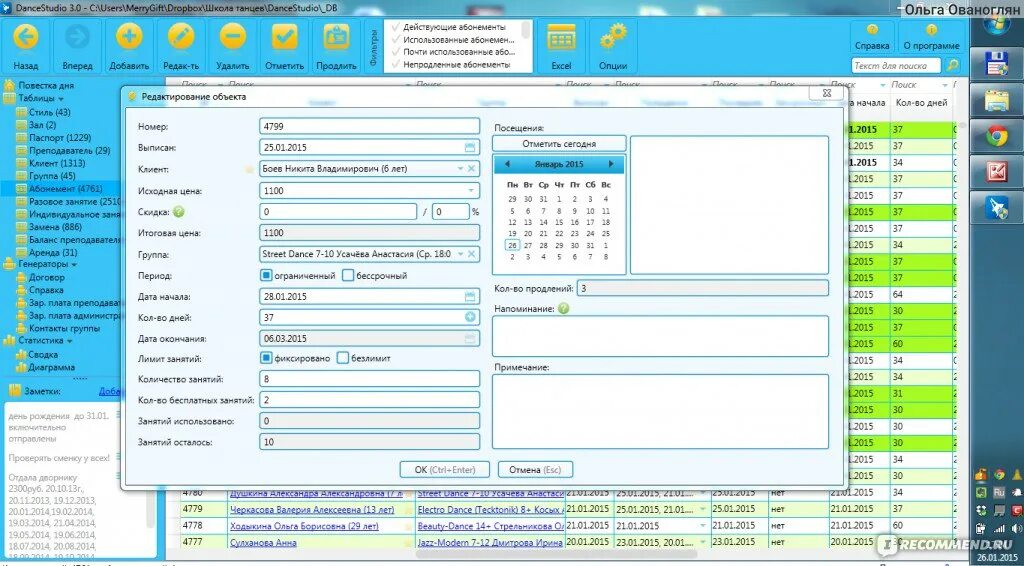Collapse the Генераторы tree section
The height and width of the screenshot is (566, 1024).
click(74, 265)
